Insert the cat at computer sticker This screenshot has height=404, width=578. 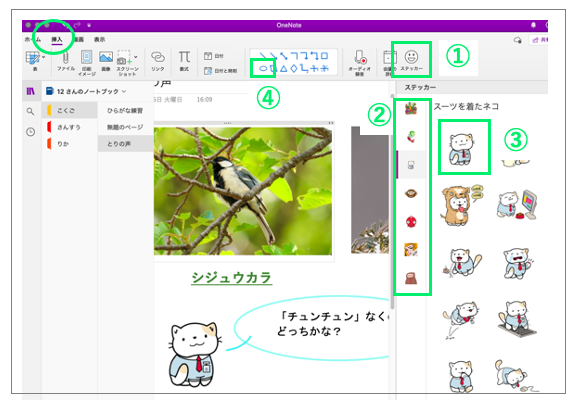click(x=517, y=205)
